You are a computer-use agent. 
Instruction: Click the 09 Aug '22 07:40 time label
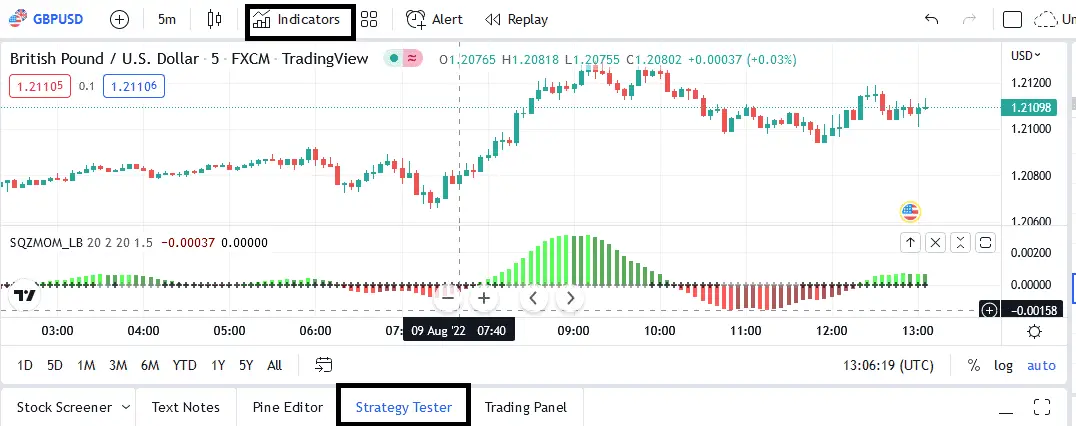pyautogui.click(x=458, y=331)
